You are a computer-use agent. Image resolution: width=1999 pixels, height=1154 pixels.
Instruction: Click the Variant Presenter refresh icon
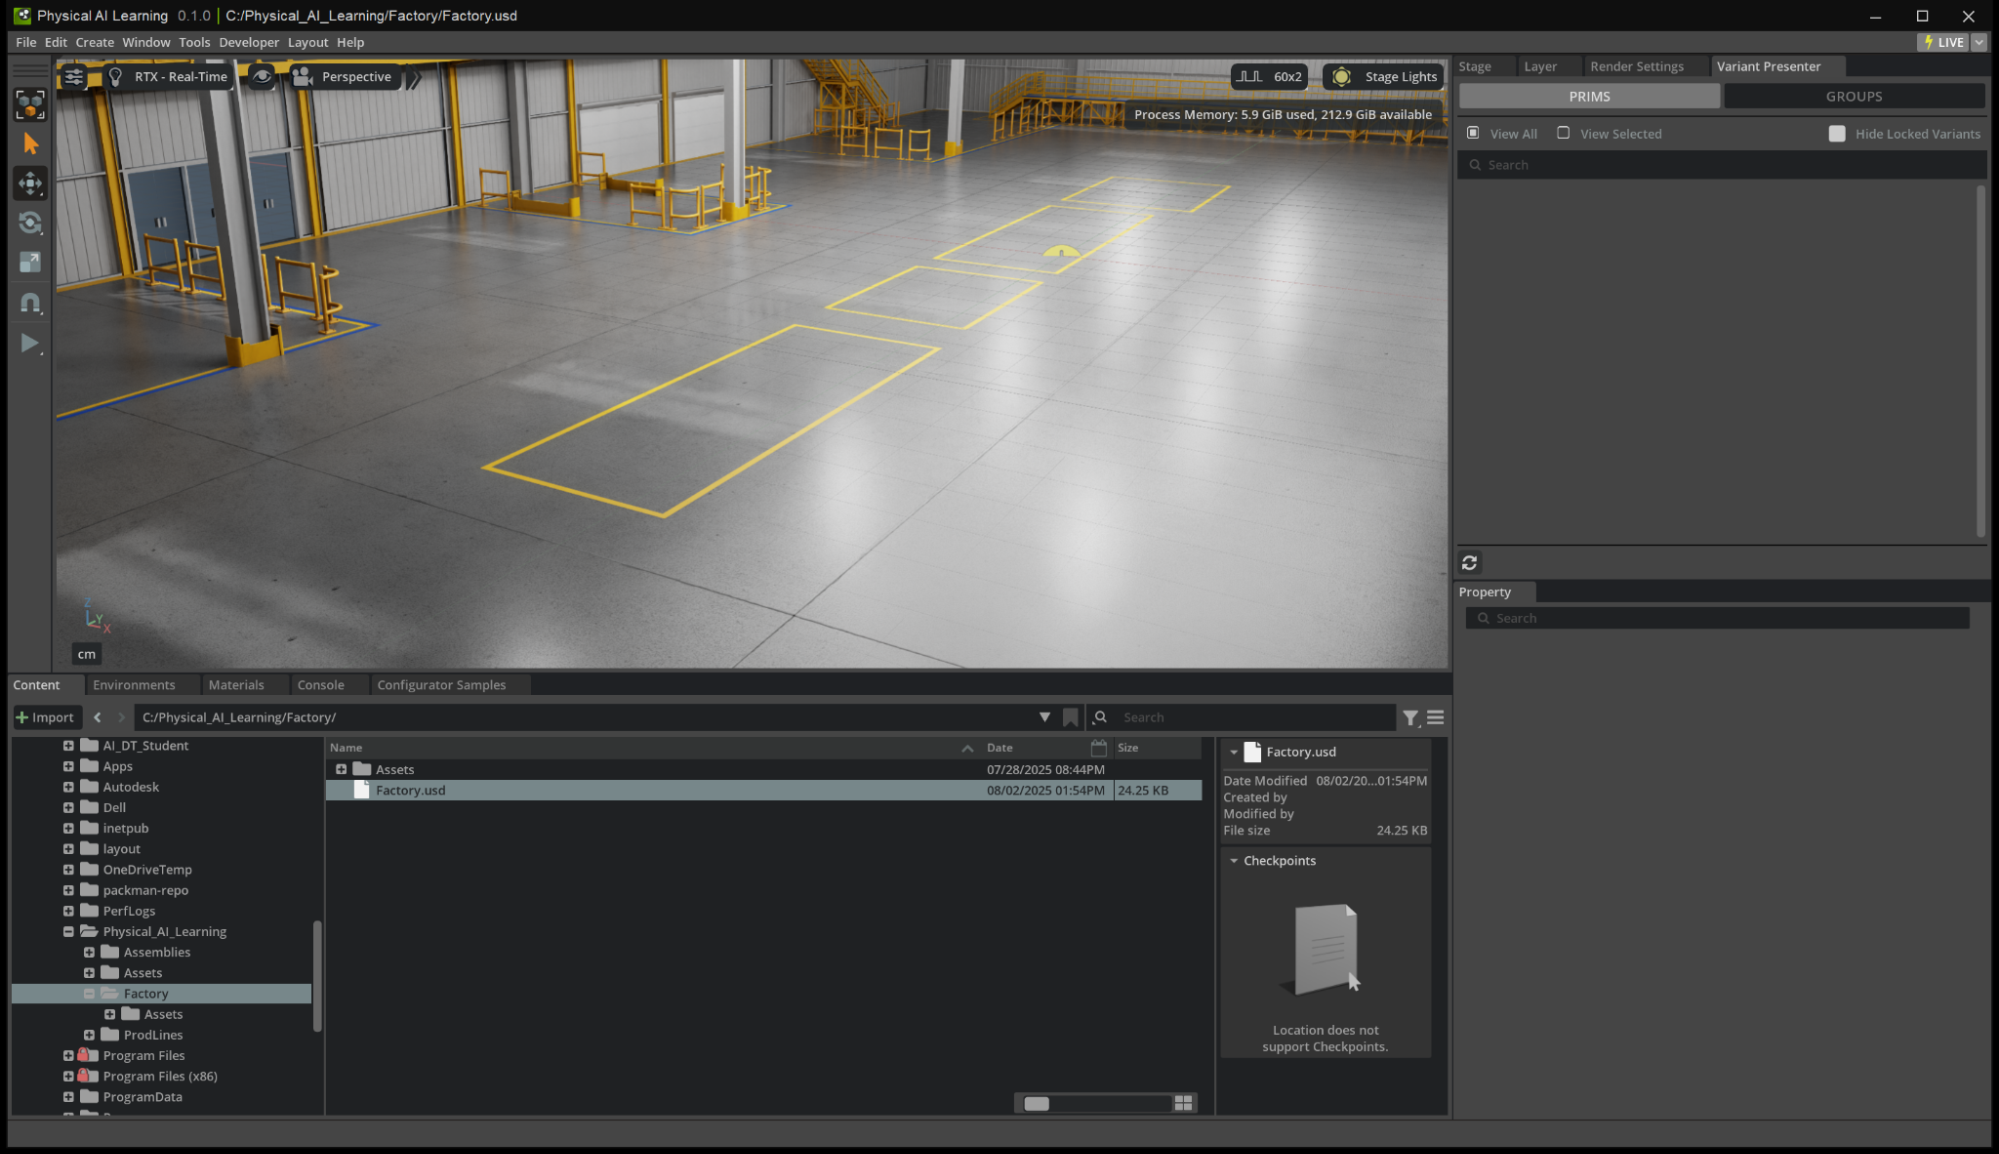point(1469,563)
